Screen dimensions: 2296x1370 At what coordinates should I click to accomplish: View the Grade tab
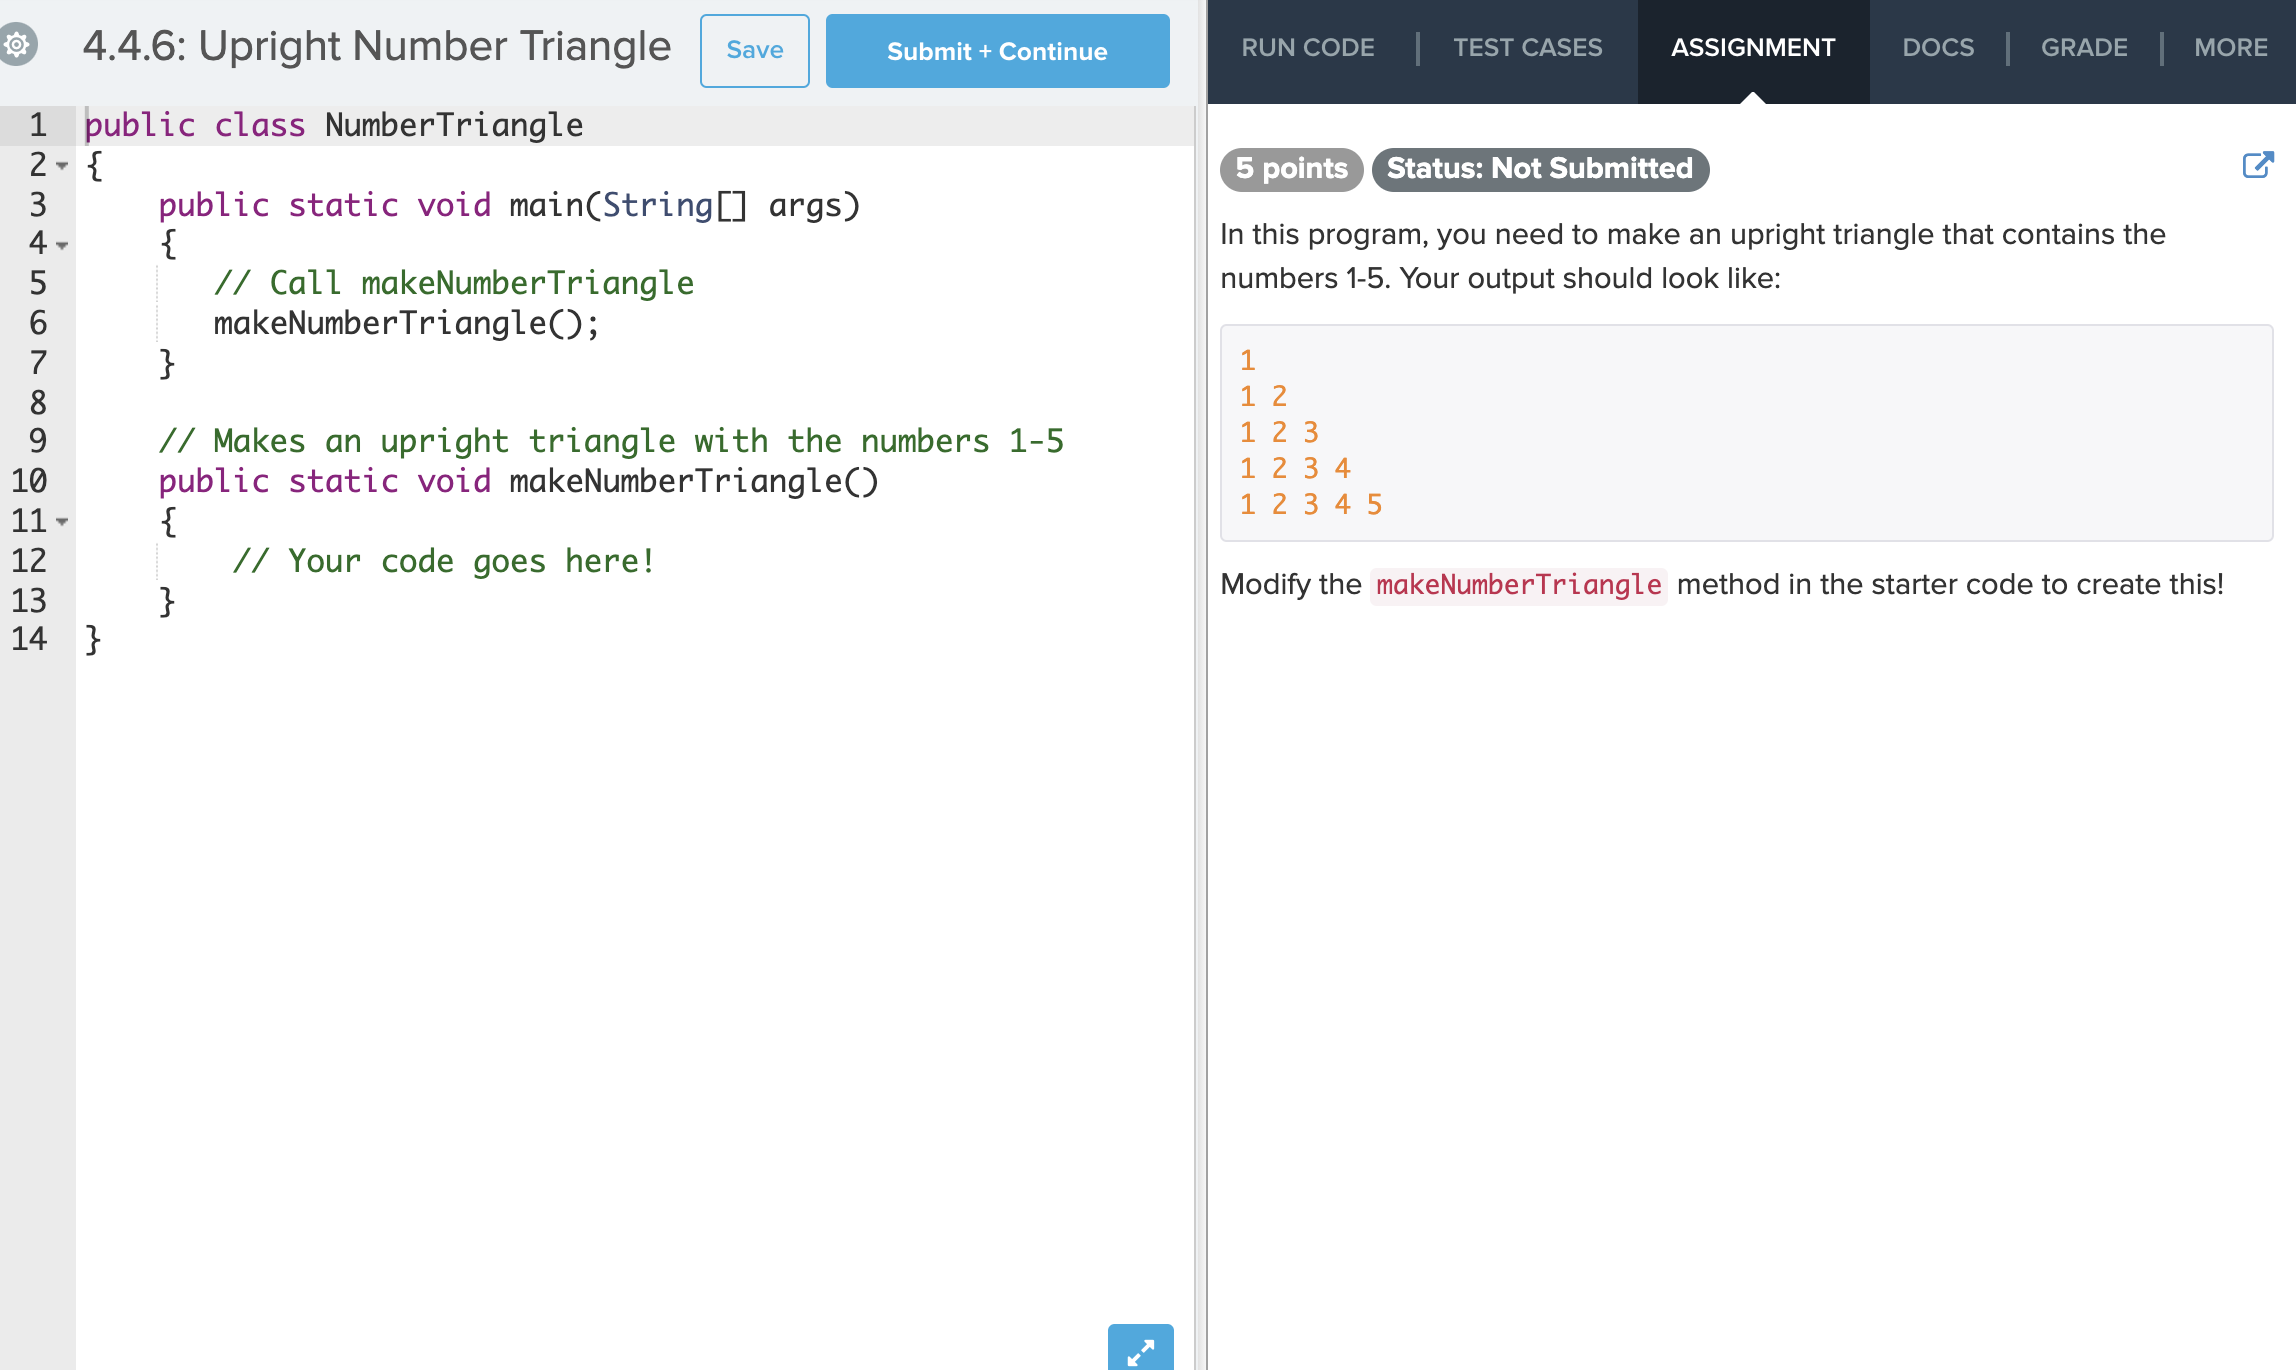(2083, 48)
